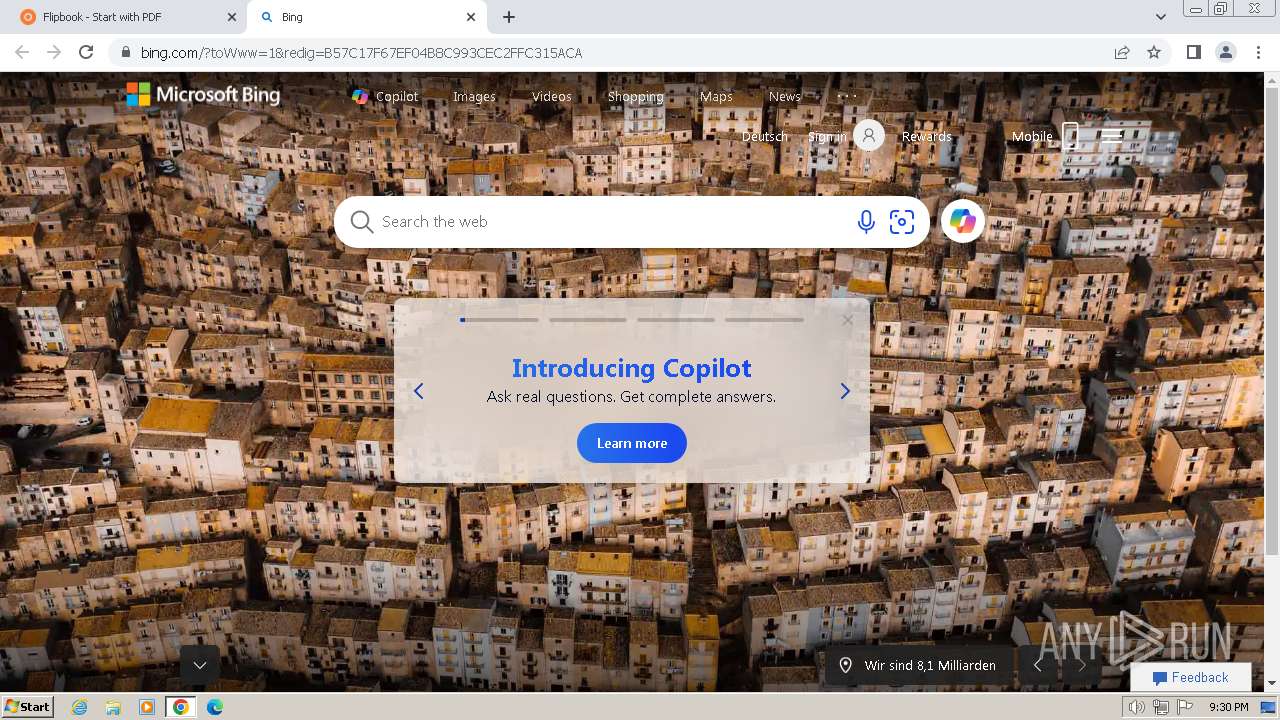Screen dimensions: 1280x720
Task: Click the account avatar icon
Action: pos(869,135)
